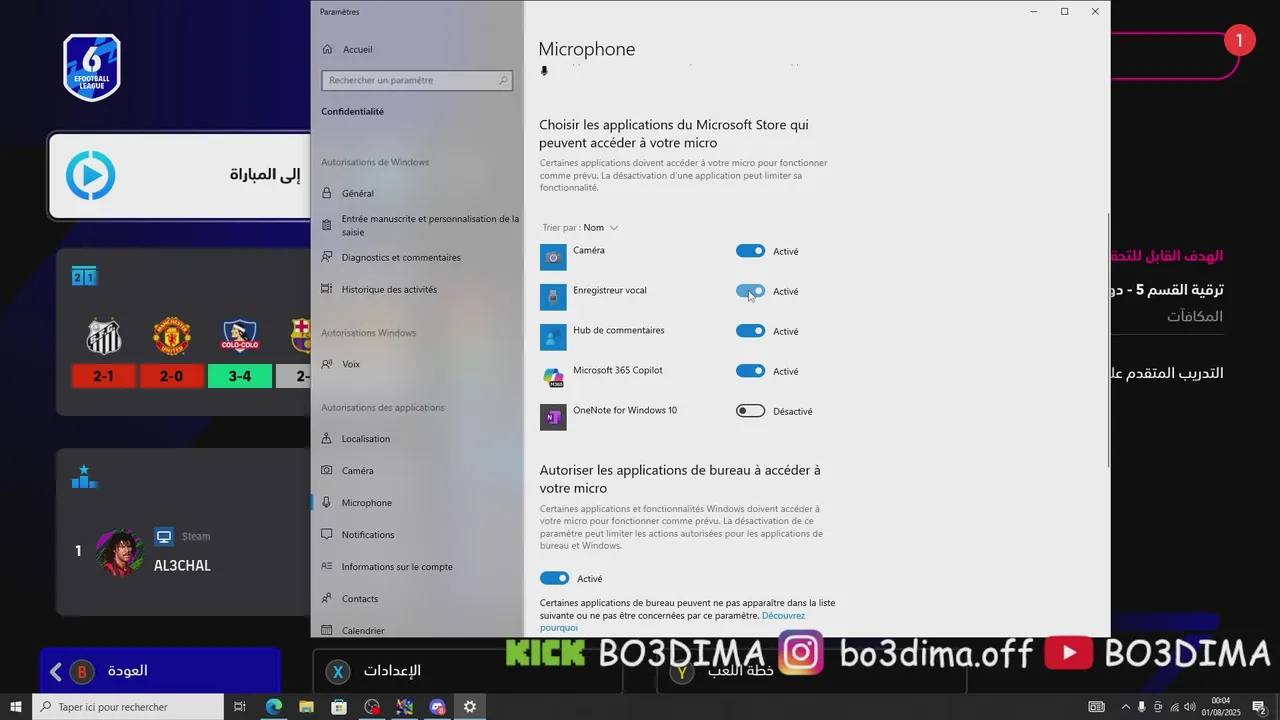Screen dimensions: 1280x720
Task: Open Notifications permissions page
Action: pos(417,534)
